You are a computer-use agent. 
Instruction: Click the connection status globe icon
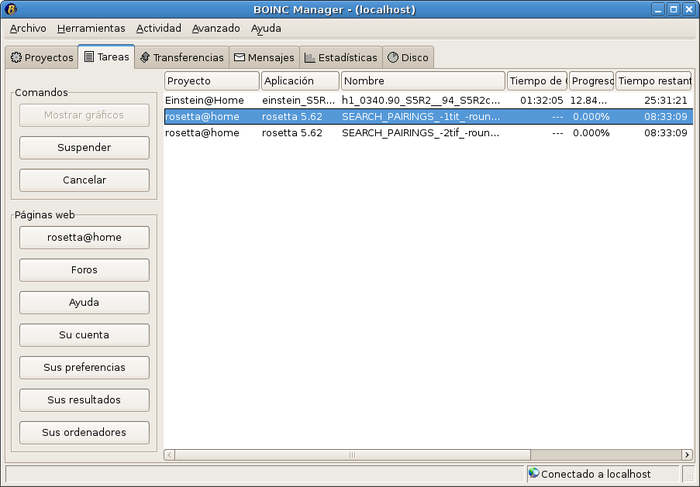click(x=534, y=473)
